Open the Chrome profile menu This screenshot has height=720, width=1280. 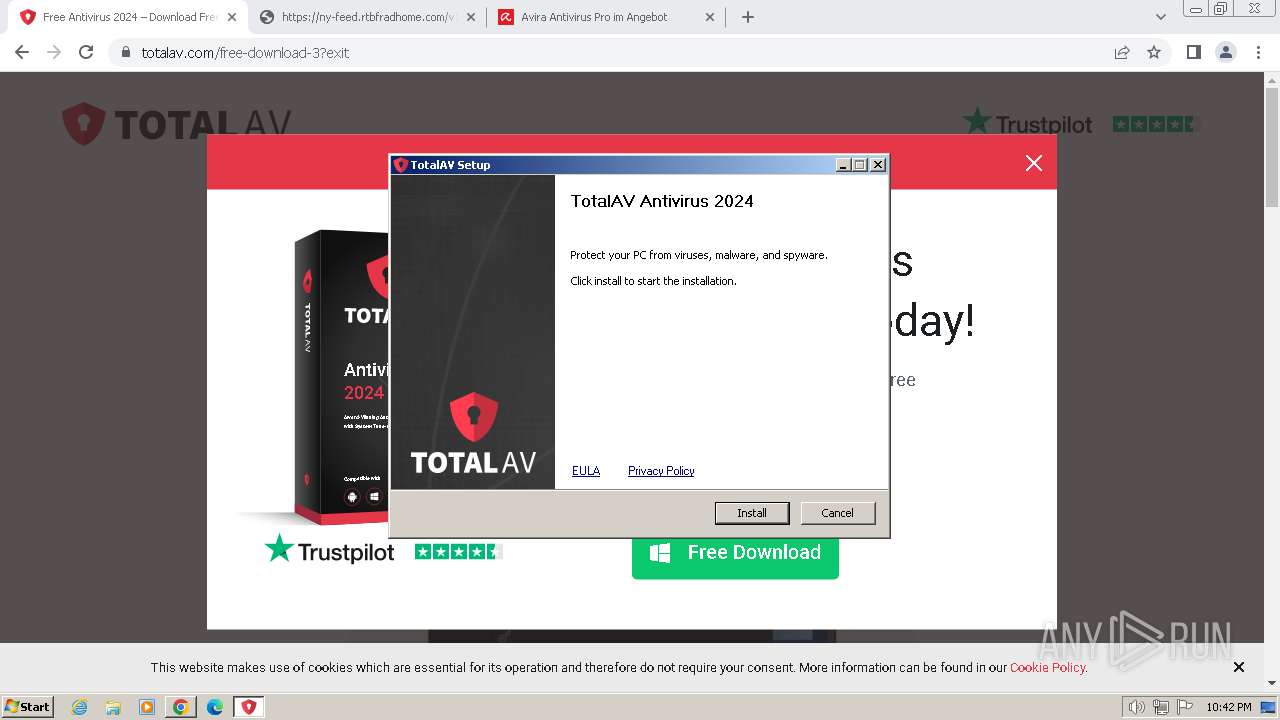[x=1226, y=52]
